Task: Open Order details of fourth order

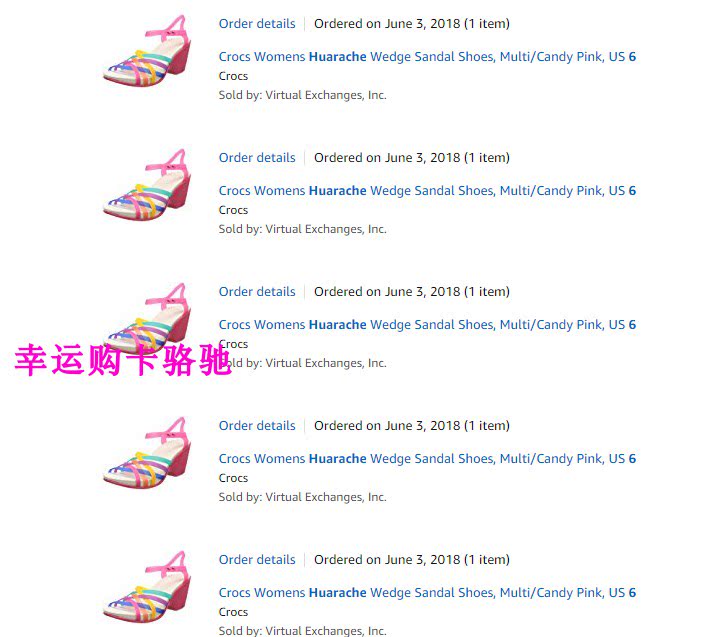Action: 257,426
